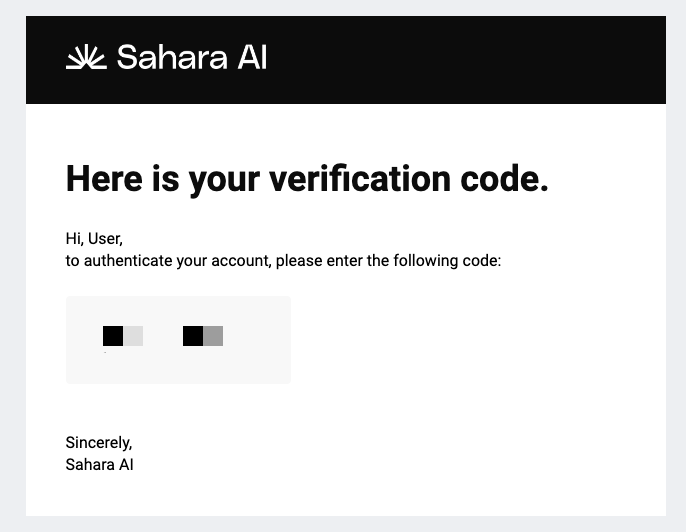Click the second black redacted code block

pyautogui.click(x=193, y=336)
